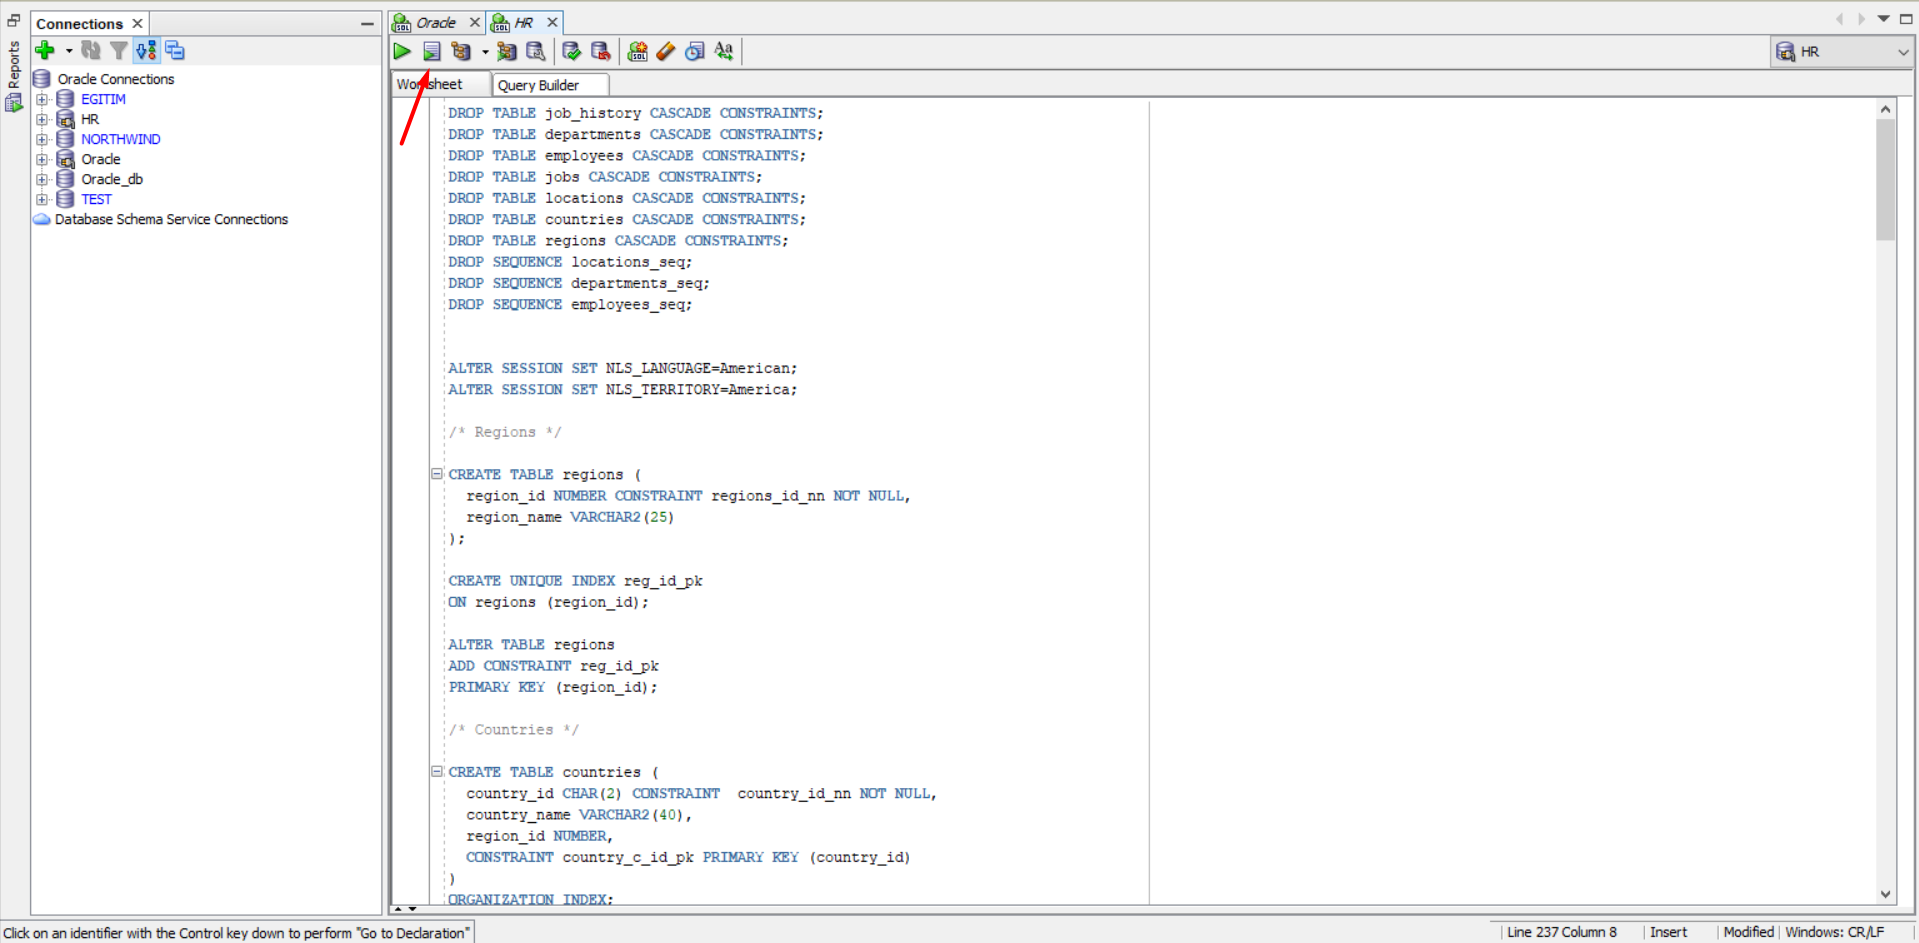The height and width of the screenshot is (943, 1919).
Task: Click the Run Script toolbar icon
Action: (x=431, y=51)
